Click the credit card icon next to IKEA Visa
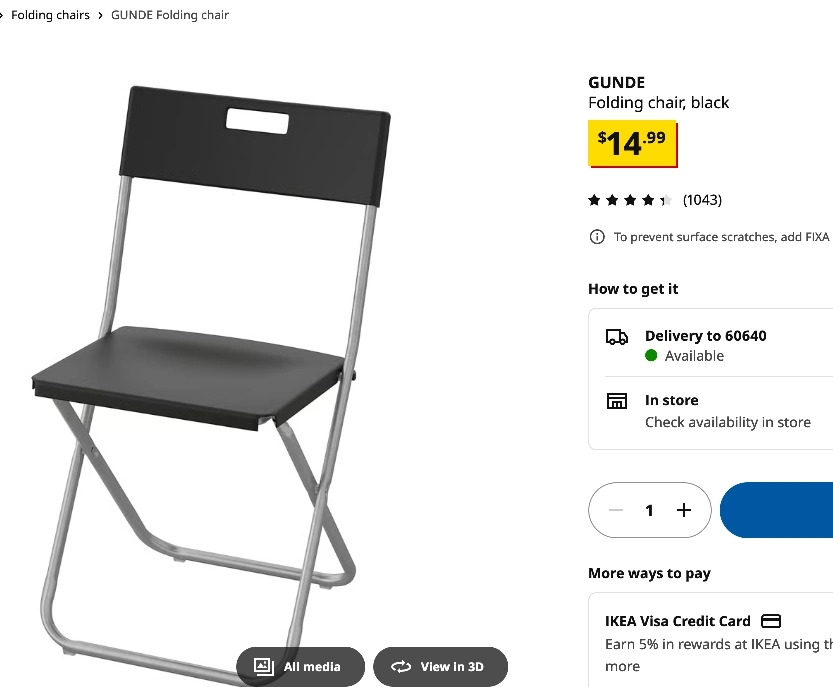 click(771, 621)
